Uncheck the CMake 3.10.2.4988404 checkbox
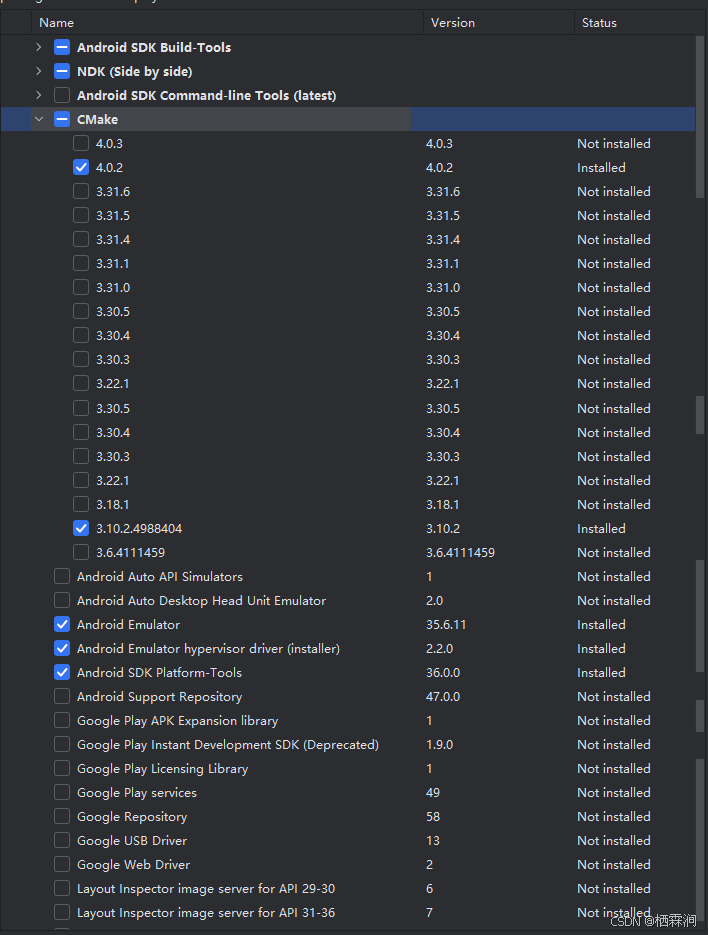 [81, 528]
